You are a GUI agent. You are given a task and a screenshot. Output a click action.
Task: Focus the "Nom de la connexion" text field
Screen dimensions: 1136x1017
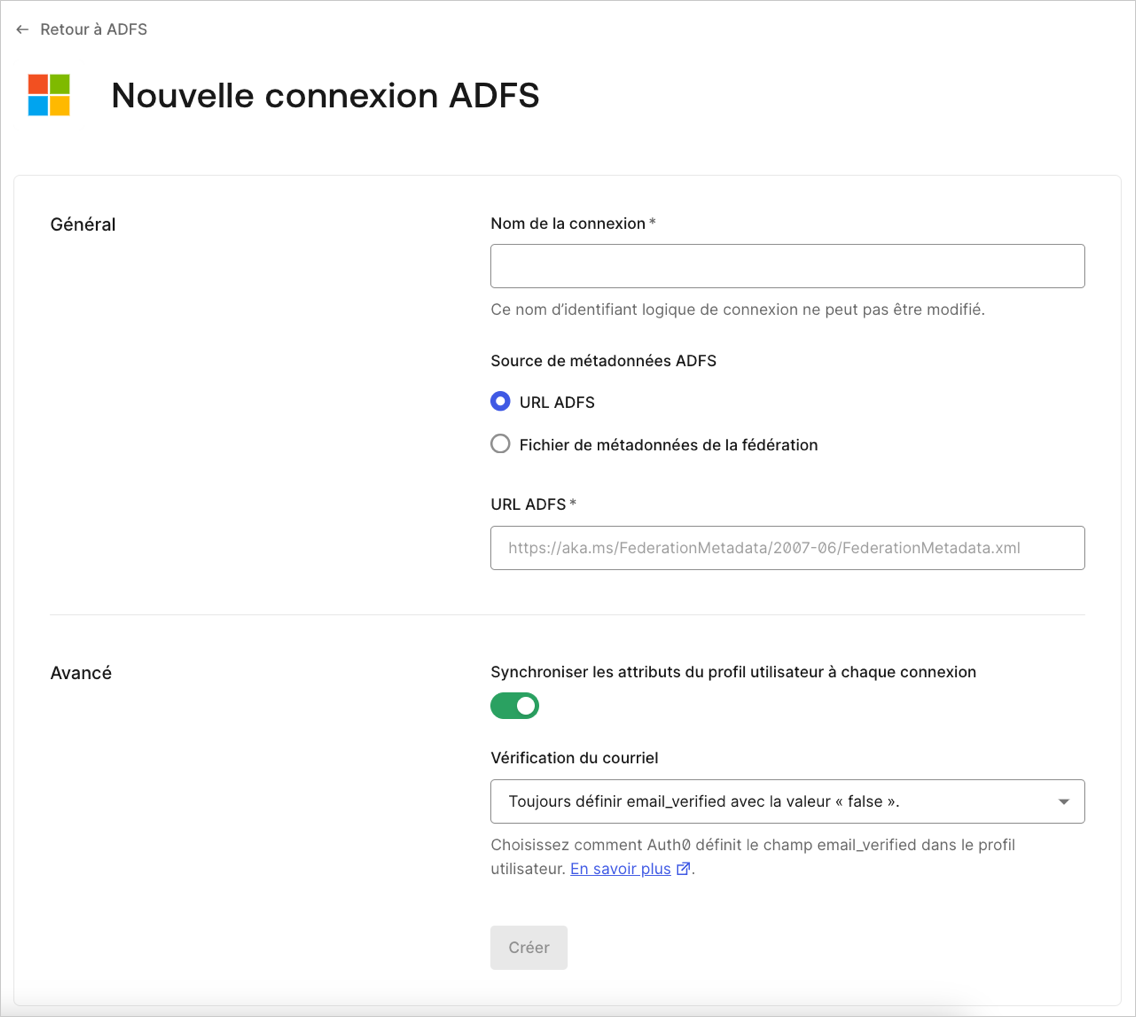pyautogui.click(x=787, y=265)
